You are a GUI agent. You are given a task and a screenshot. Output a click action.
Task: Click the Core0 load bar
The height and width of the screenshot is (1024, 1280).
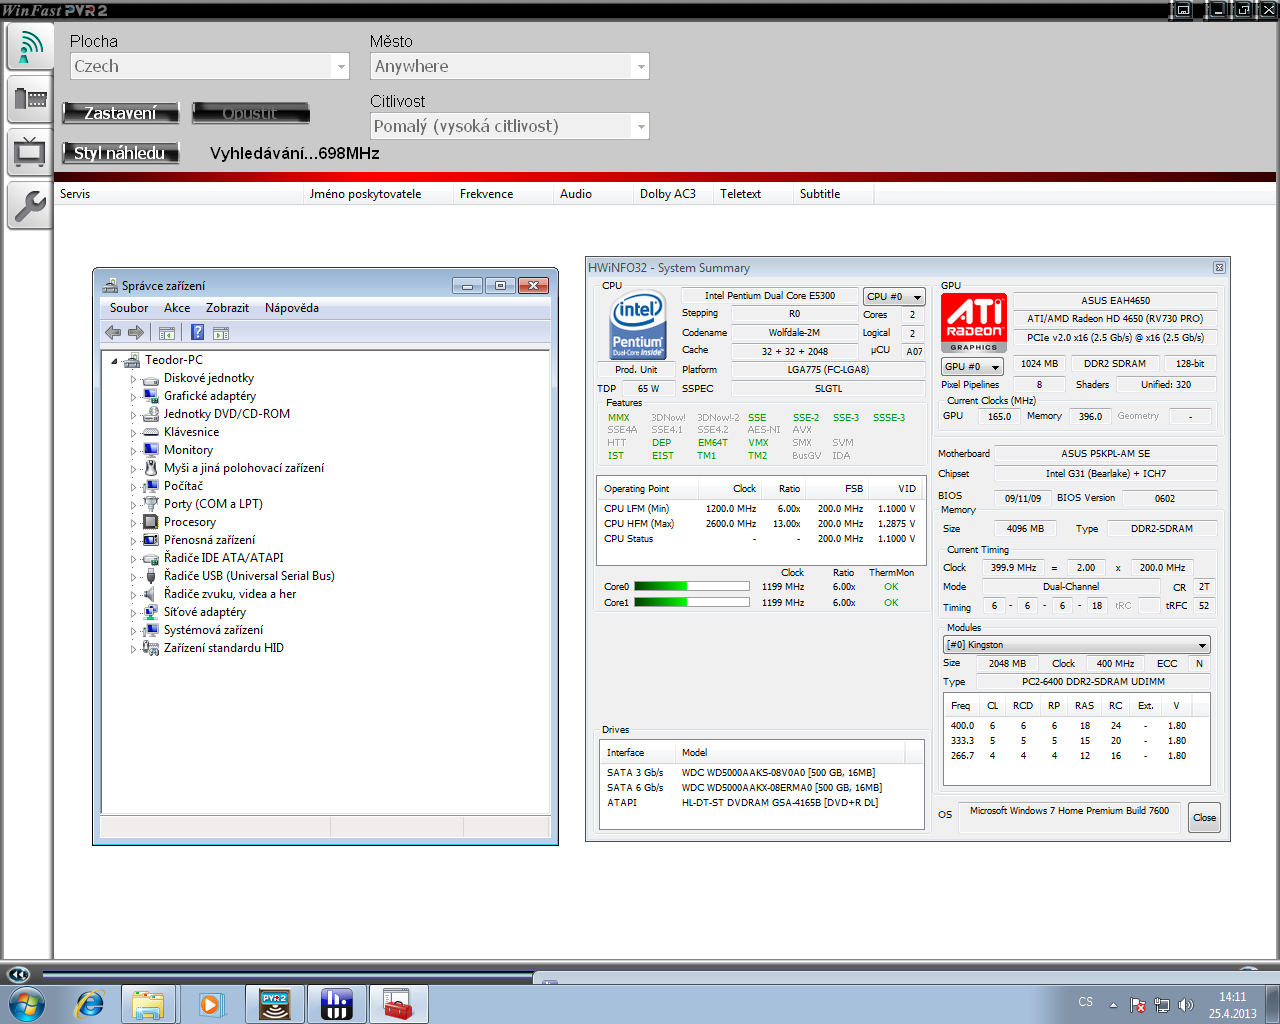tap(692, 587)
